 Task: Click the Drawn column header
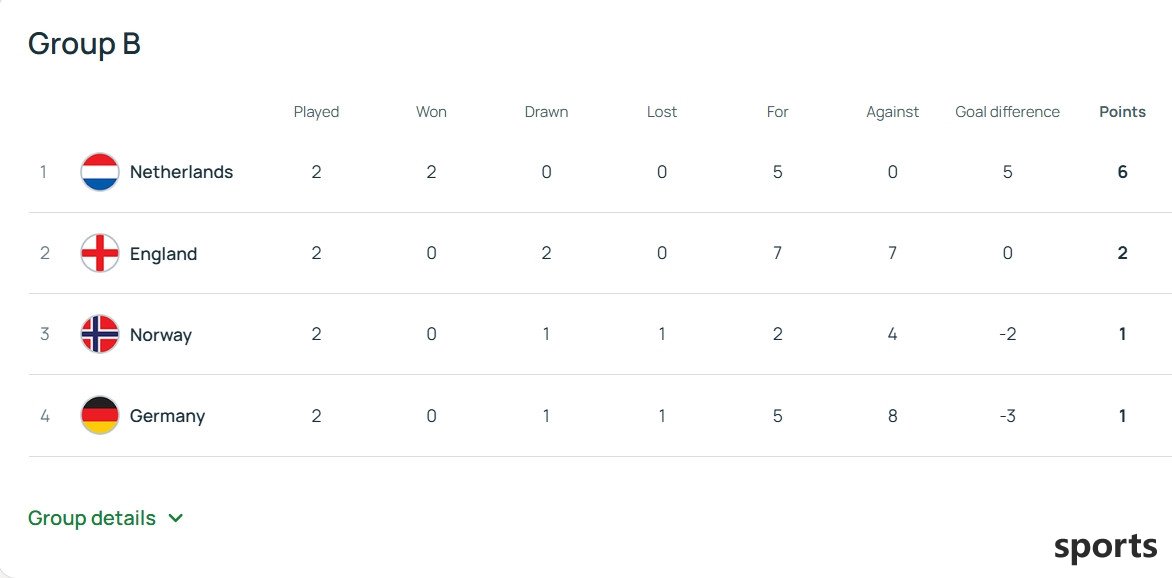pyautogui.click(x=546, y=112)
